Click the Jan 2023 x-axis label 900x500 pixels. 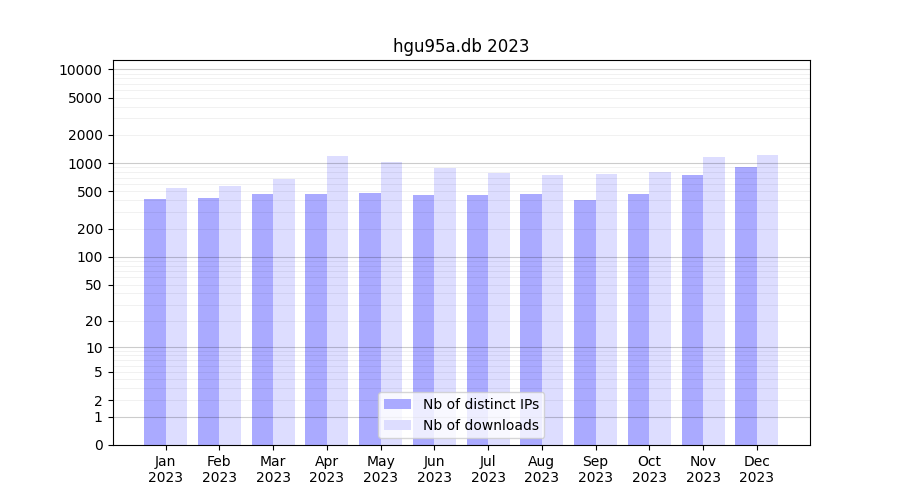(166, 469)
